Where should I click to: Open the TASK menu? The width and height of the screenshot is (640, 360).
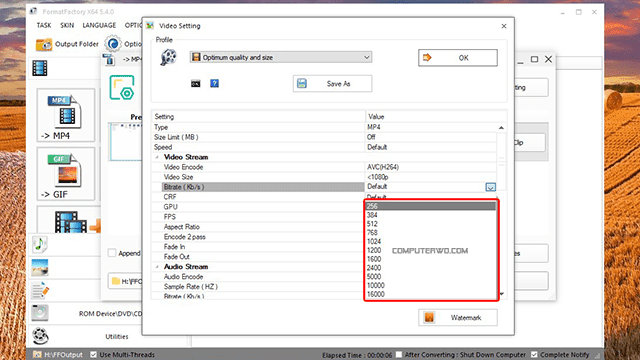(44, 25)
